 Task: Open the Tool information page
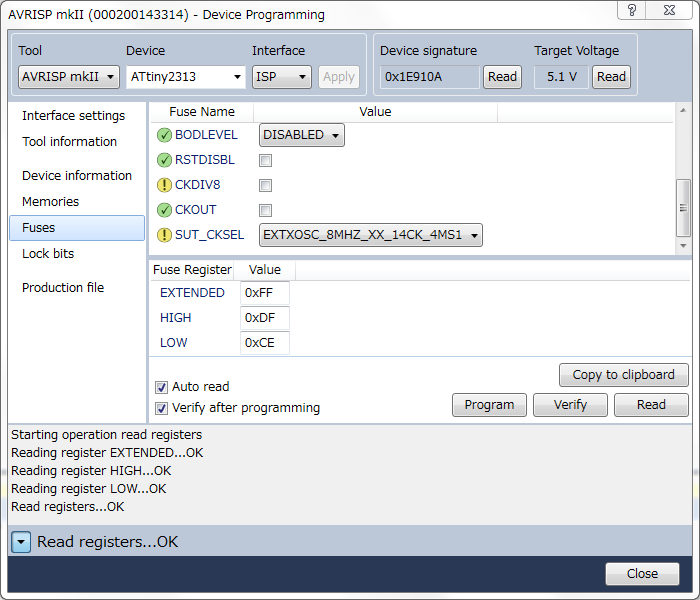point(70,142)
